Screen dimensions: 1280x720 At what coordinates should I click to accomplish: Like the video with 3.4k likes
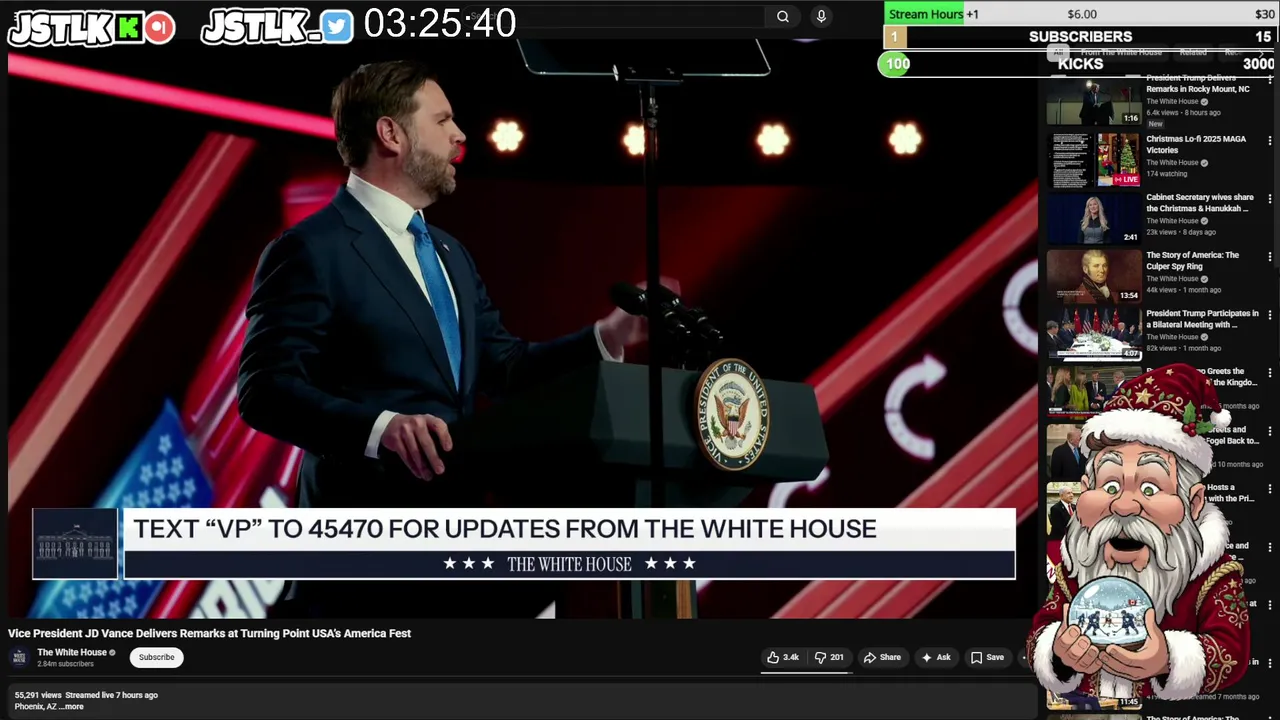pyautogui.click(x=783, y=657)
